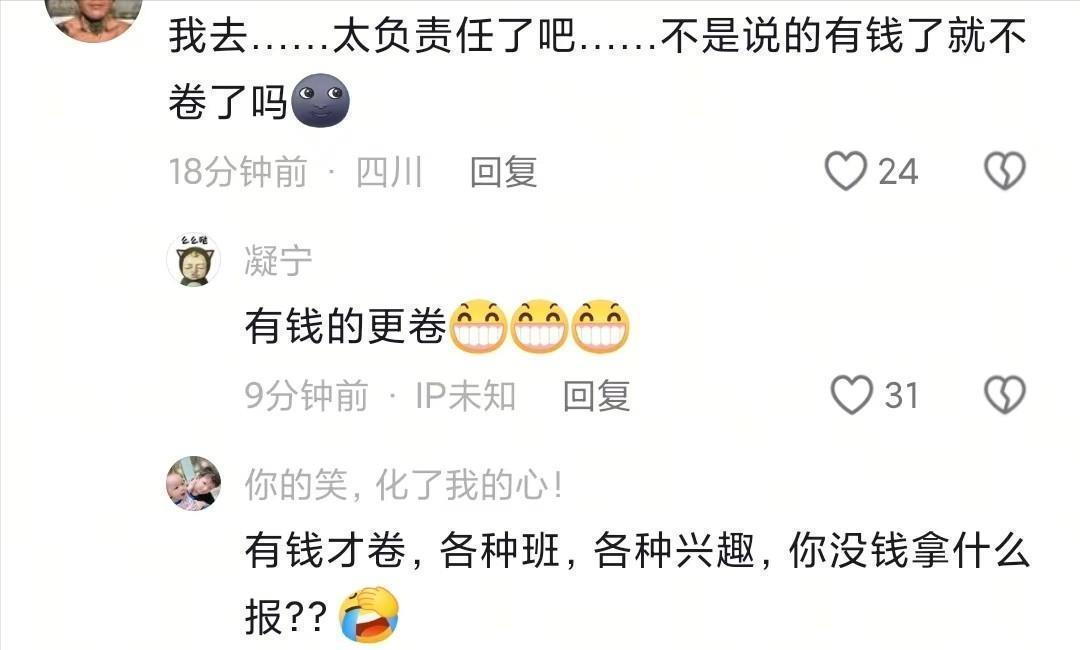Viewport: 1080px width, 650px height.
Task: Open 凝宁's profile via username
Action: tap(278, 261)
